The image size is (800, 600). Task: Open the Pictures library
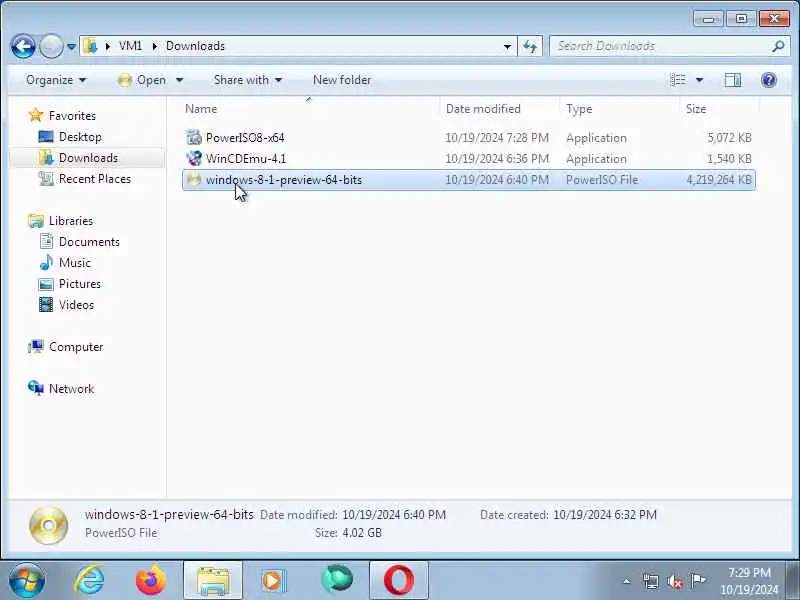80,284
